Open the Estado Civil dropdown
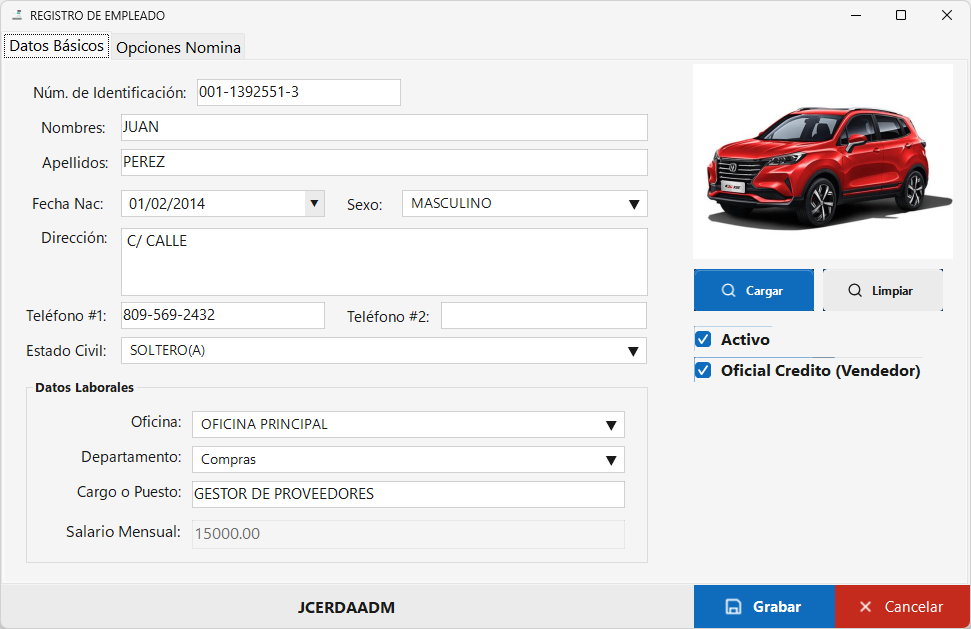This screenshot has height=629, width=971. [x=633, y=351]
